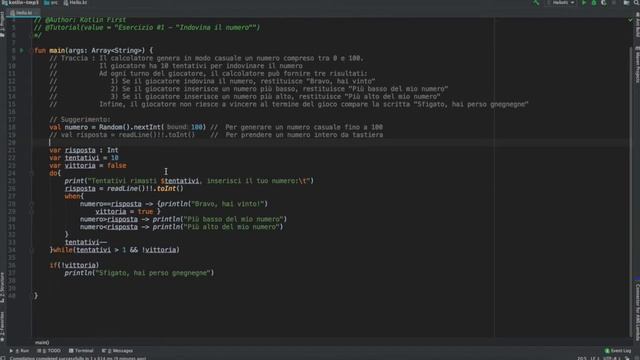
Task: Open the Project Structure folder icon
Action: pos(627,3)
